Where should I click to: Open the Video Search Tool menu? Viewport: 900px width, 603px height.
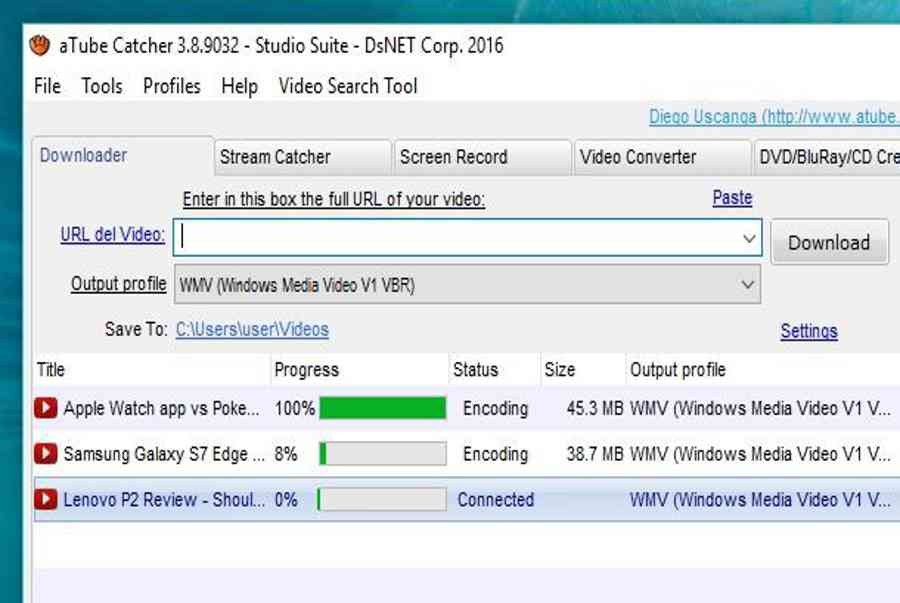348,86
